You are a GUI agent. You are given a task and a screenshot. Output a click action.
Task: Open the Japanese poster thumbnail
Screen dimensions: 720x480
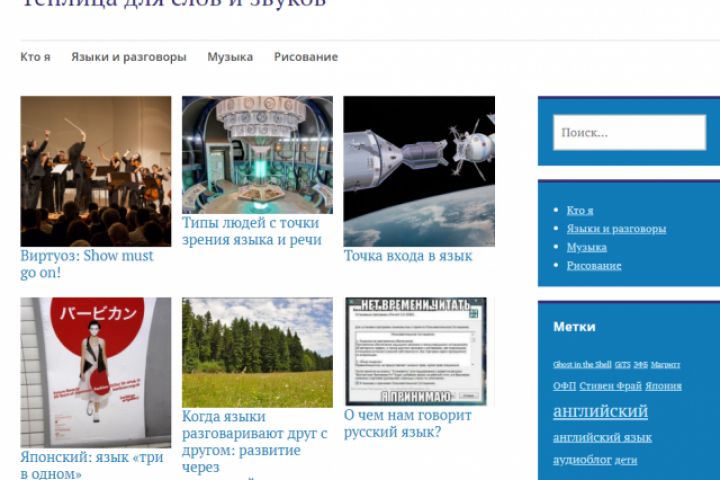pyautogui.click(x=96, y=373)
